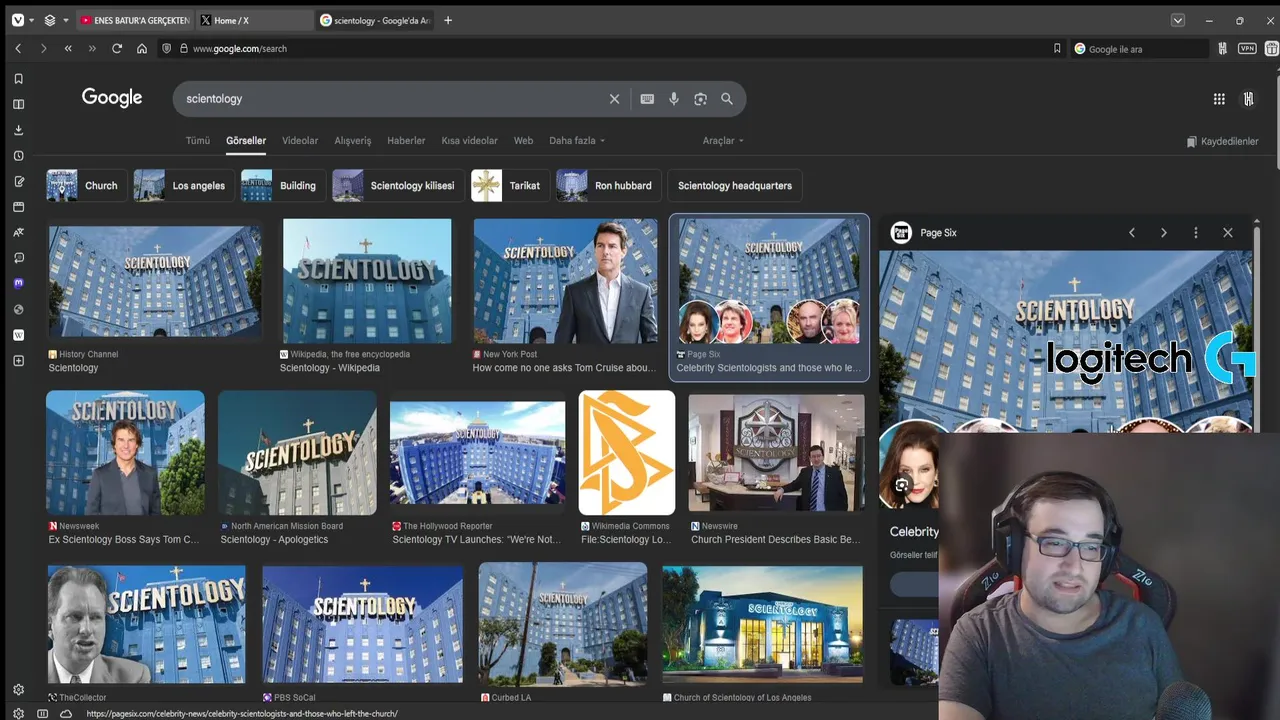Click the rewind history button
This screenshot has width=1280, height=720.
click(68, 48)
